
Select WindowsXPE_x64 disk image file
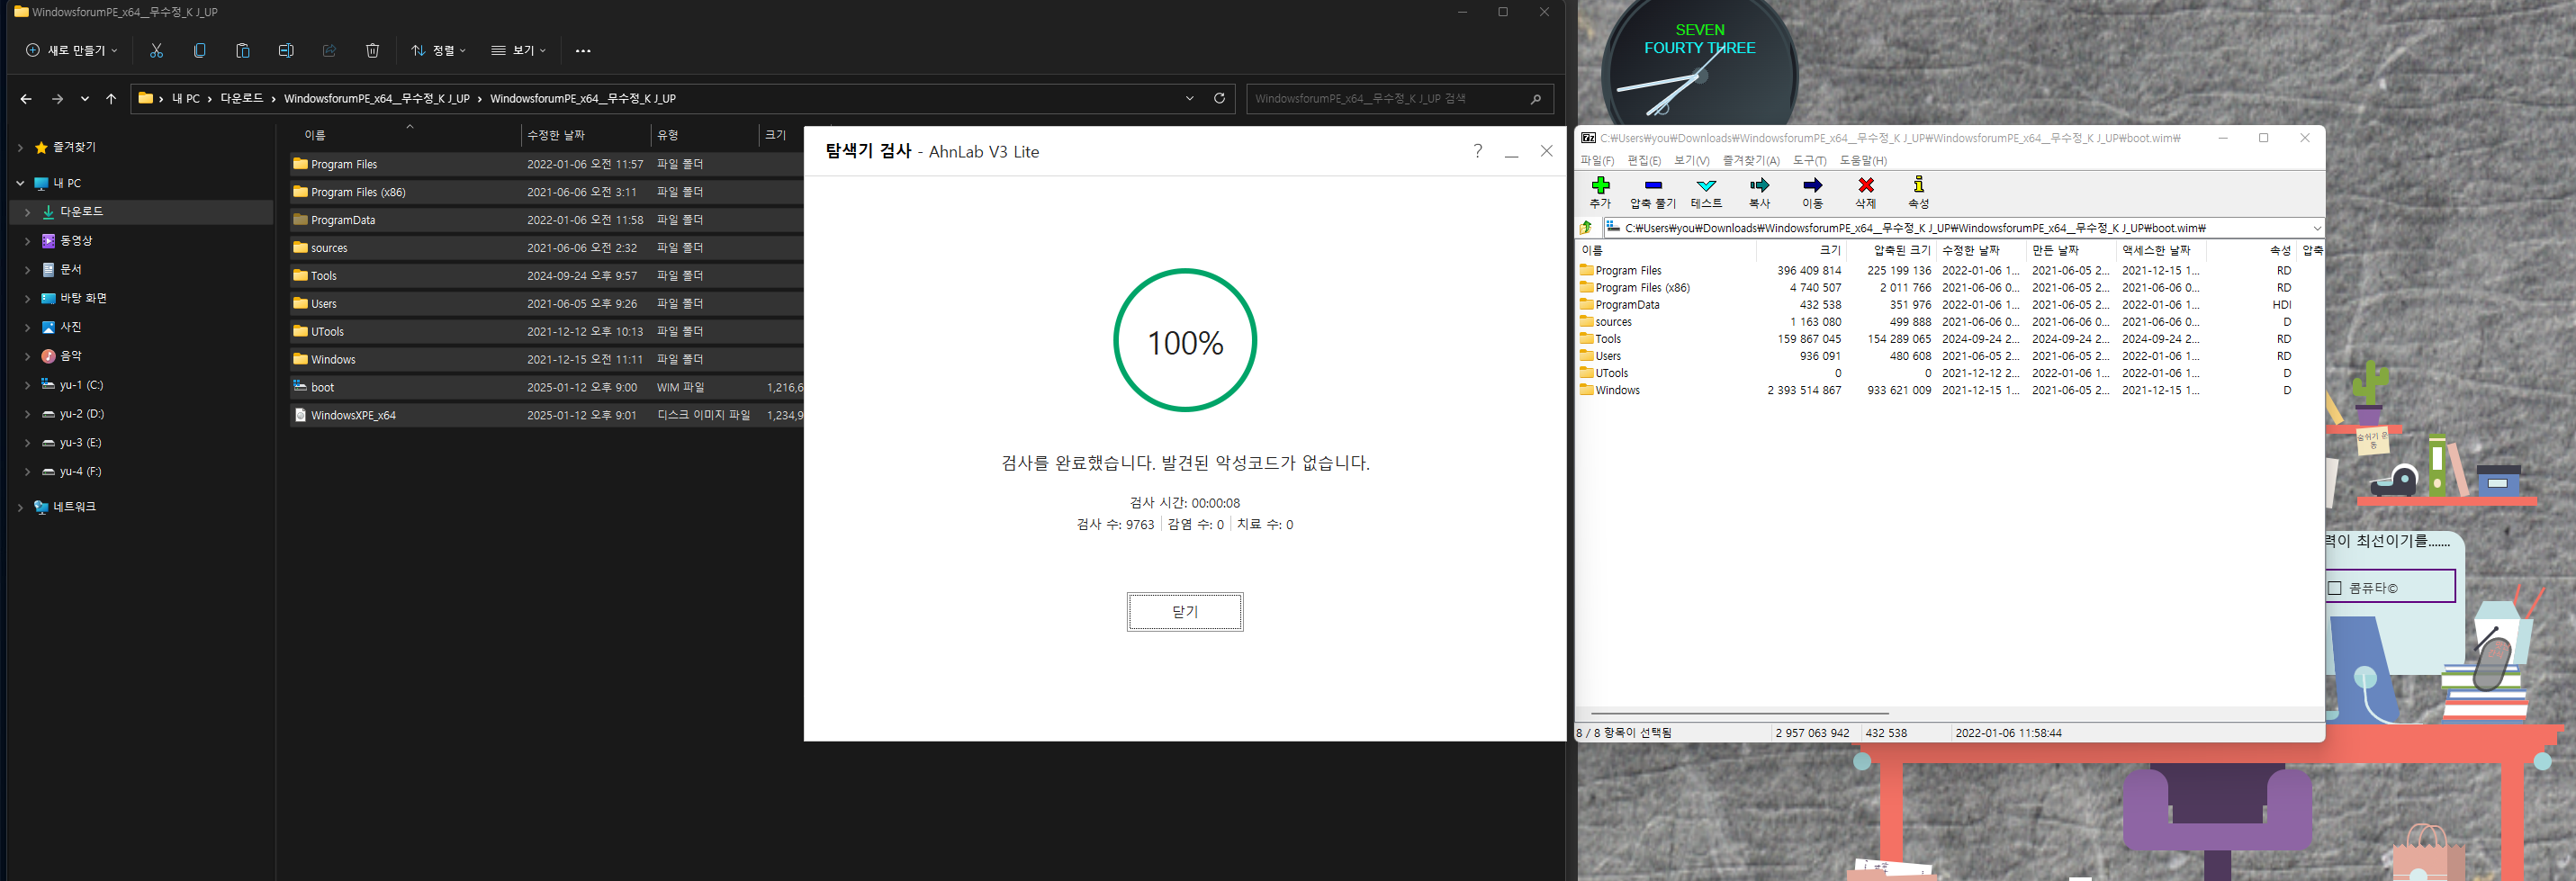546,415
